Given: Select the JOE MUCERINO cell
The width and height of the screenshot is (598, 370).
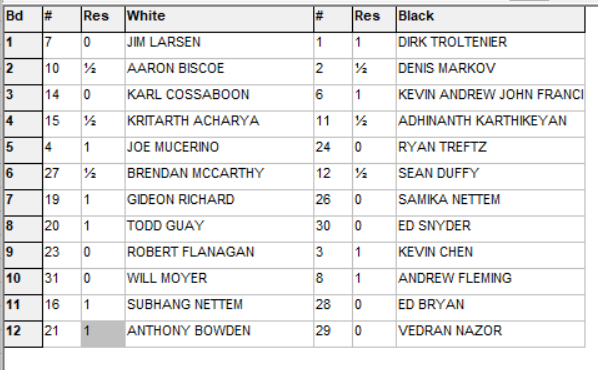Looking at the screenshot, I should pos(219,151).
